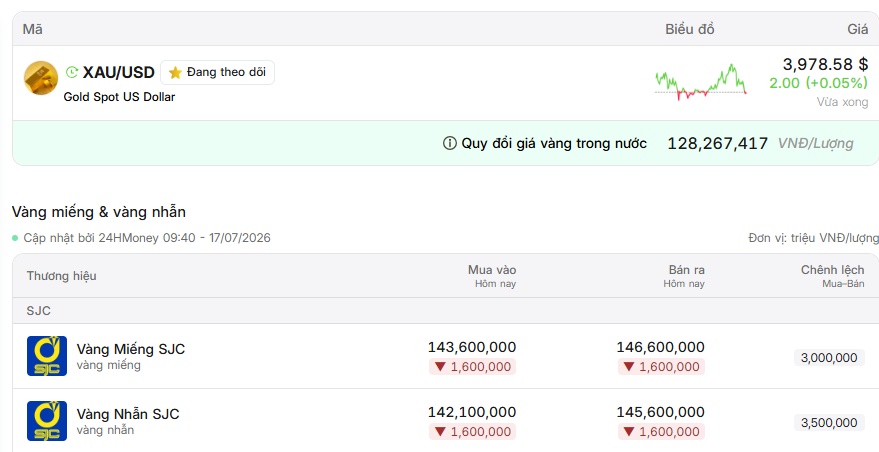Open the Vàng Nhẫn SJC product link
The height and width of the screenshot is (452, 879).
(128, 414)
